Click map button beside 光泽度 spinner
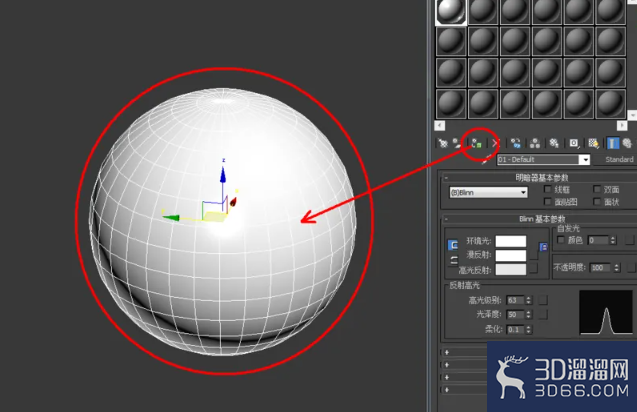 click(x=543, y=314)
